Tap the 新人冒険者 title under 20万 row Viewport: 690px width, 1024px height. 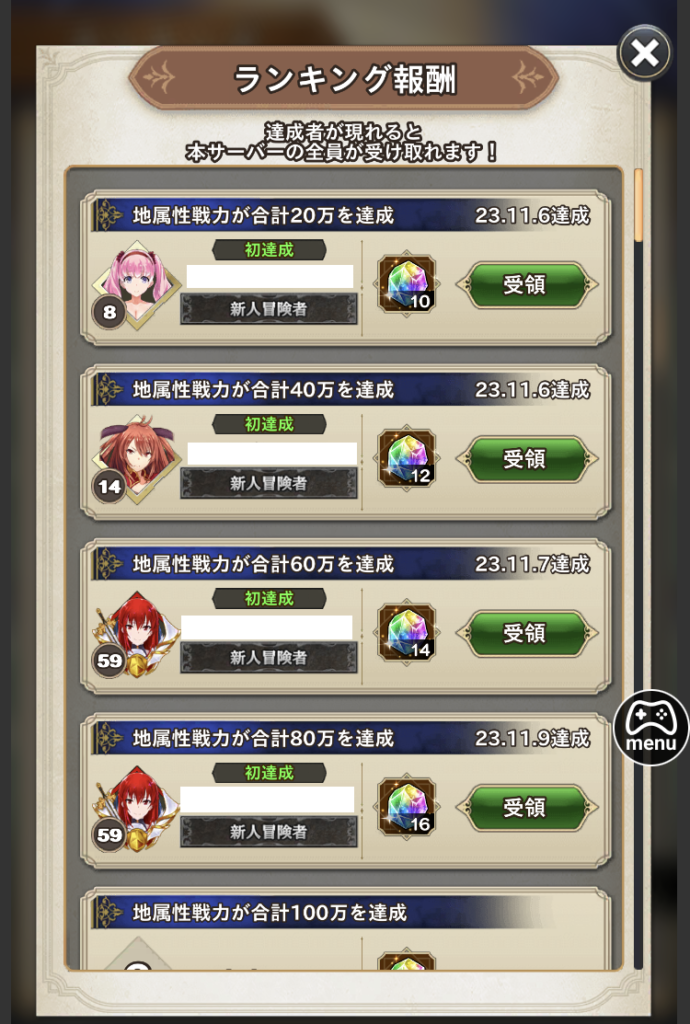(x=268, y=309)
